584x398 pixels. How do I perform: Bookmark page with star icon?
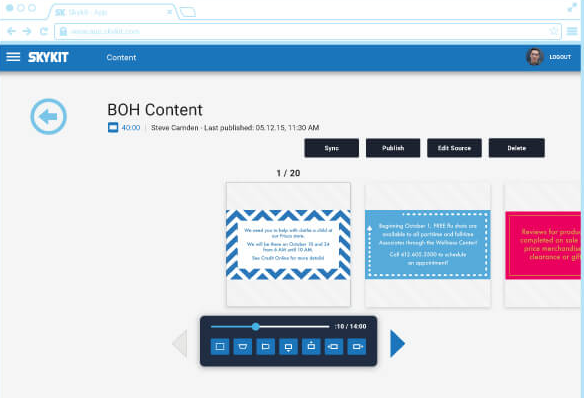pyautogui.click(x=554, y=31)
